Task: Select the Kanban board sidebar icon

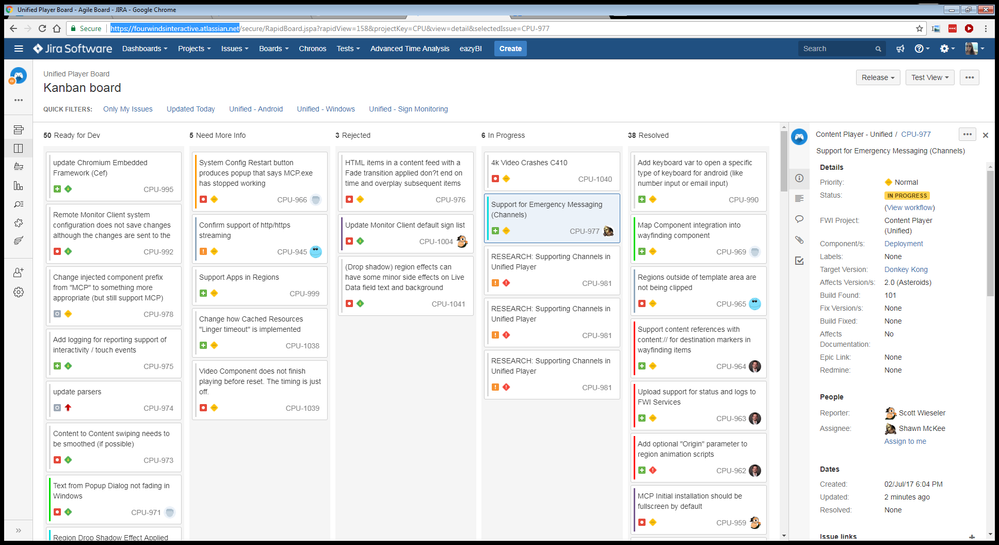Action: coord(18,148)
